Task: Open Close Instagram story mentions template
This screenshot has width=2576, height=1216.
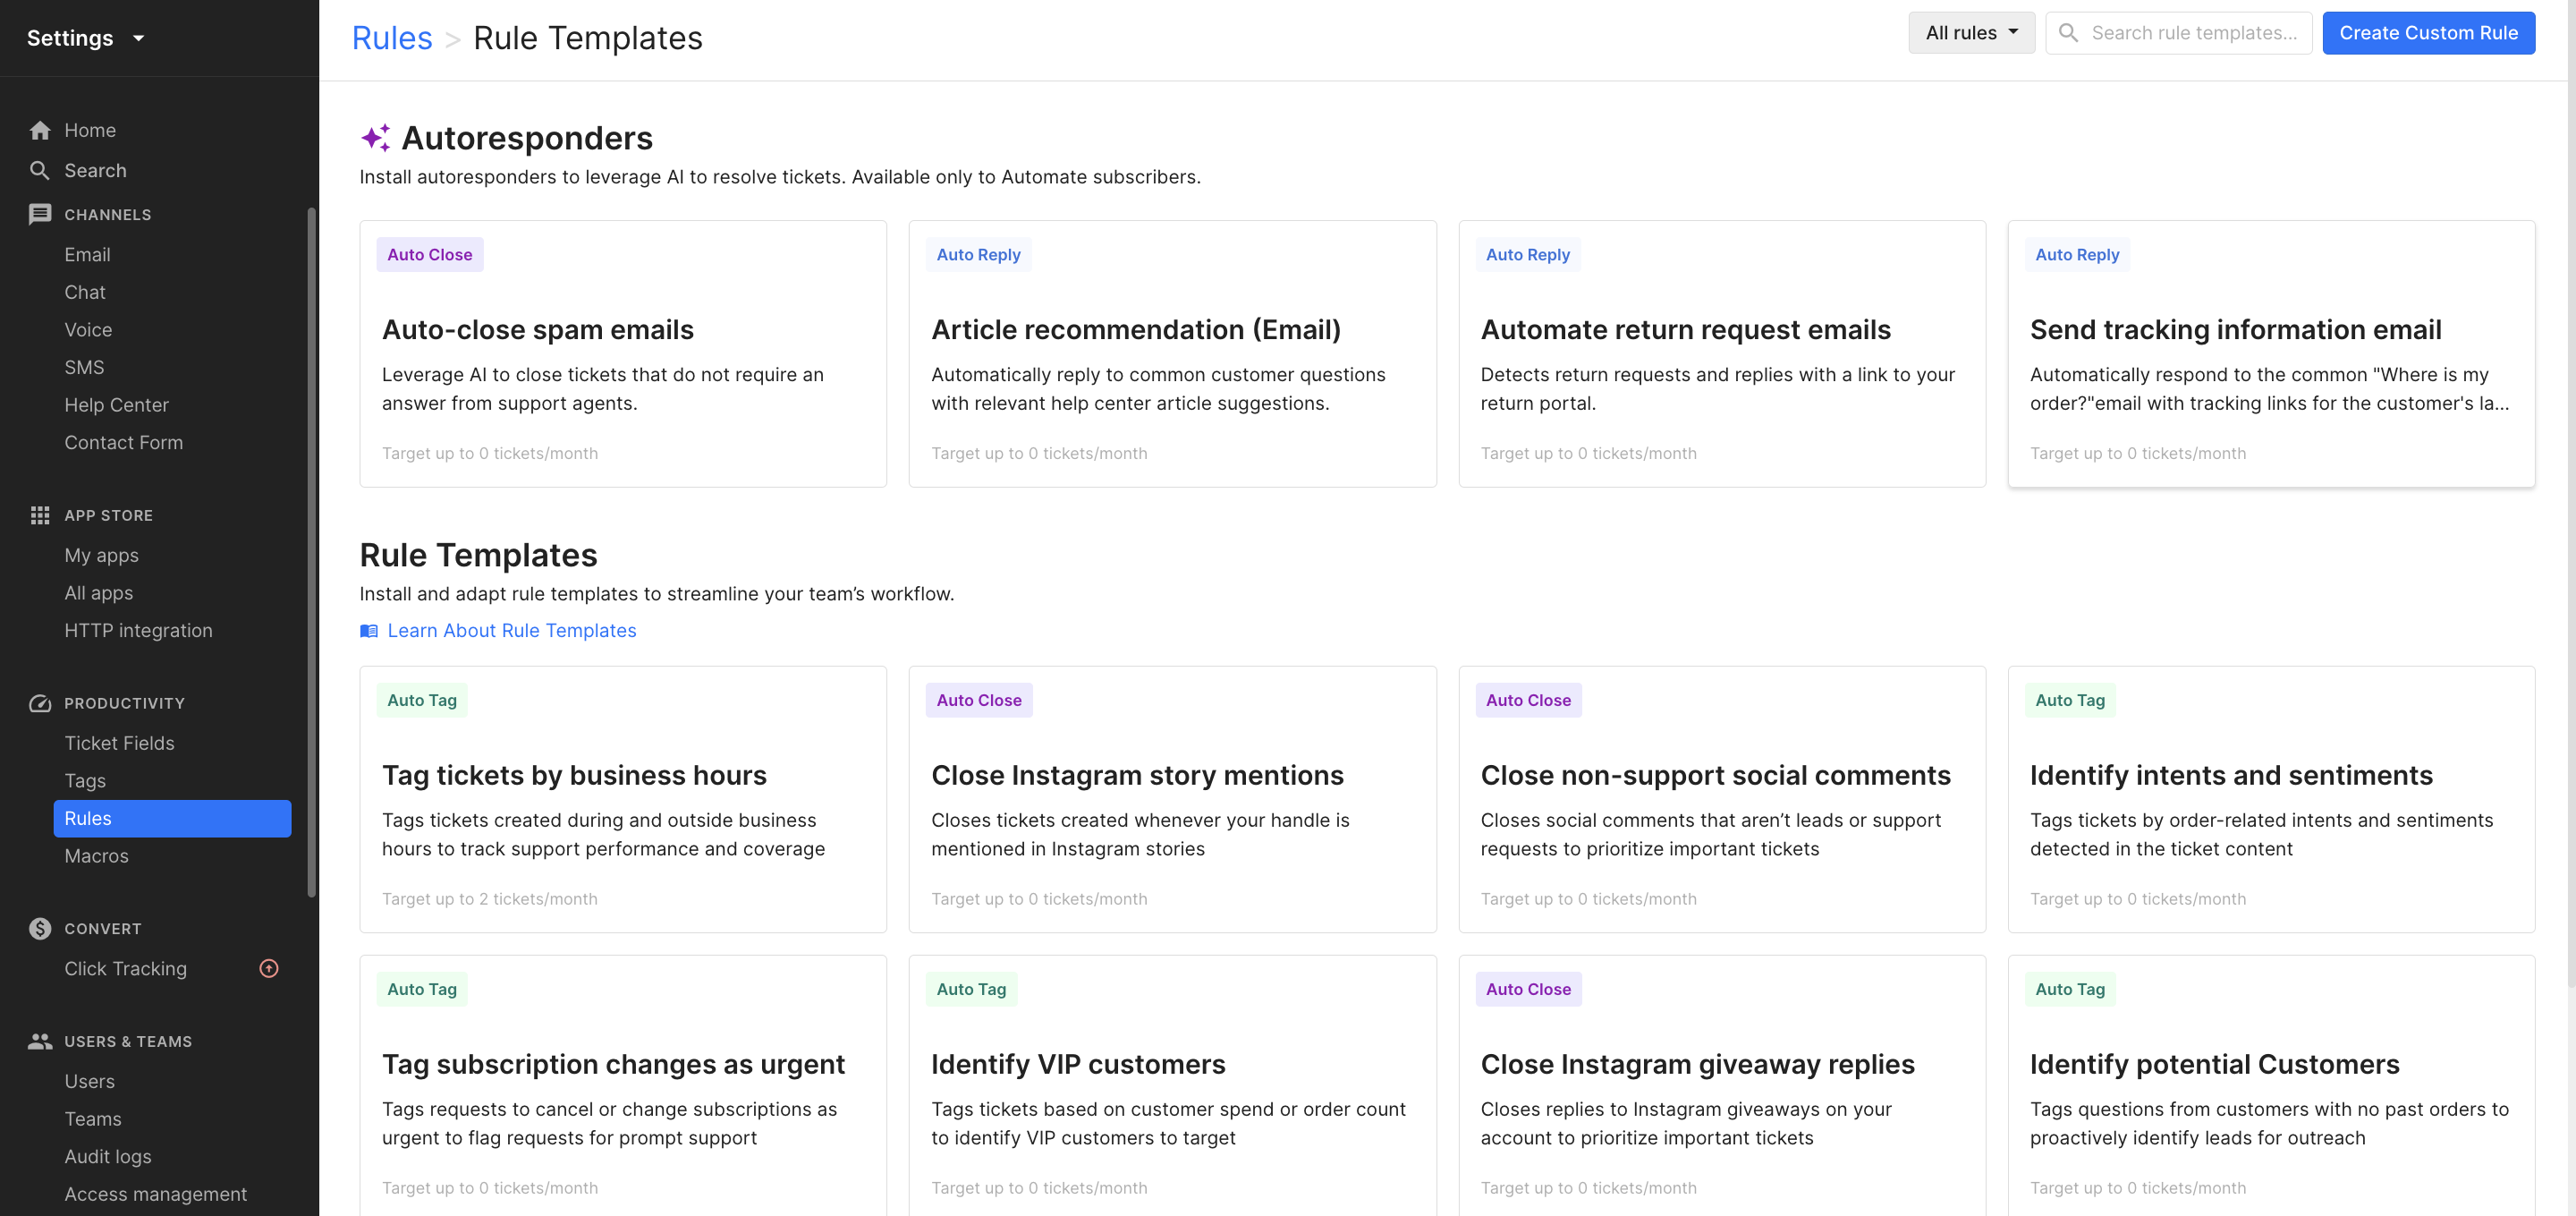Action: coord(1172,800)
